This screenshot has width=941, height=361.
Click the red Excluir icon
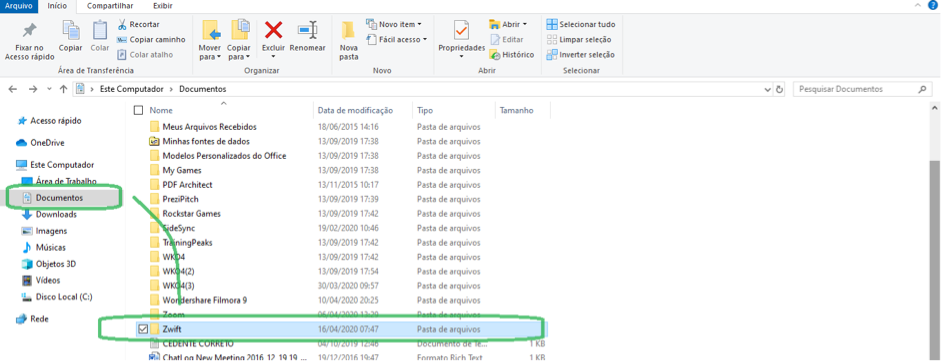click(274, 29)
